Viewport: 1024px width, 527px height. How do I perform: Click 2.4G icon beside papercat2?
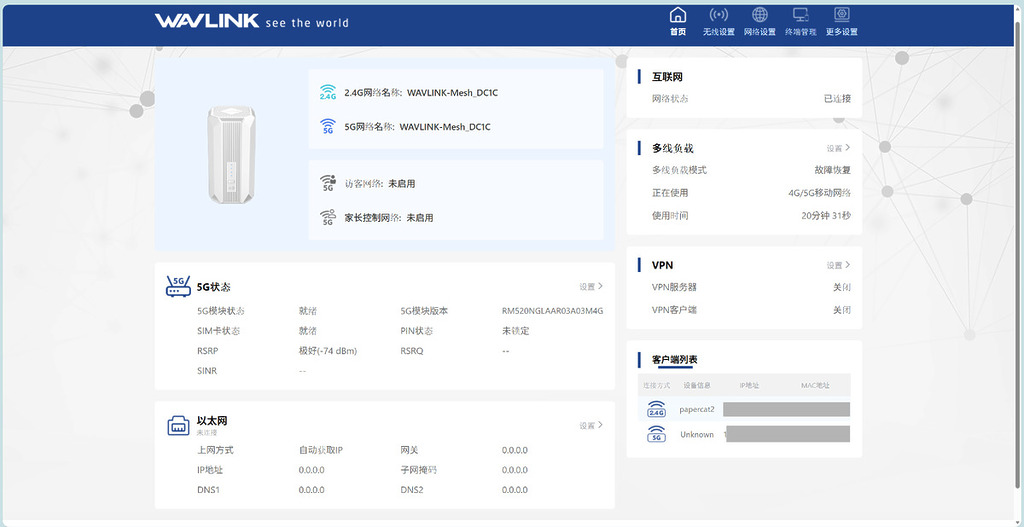[656, 409]
